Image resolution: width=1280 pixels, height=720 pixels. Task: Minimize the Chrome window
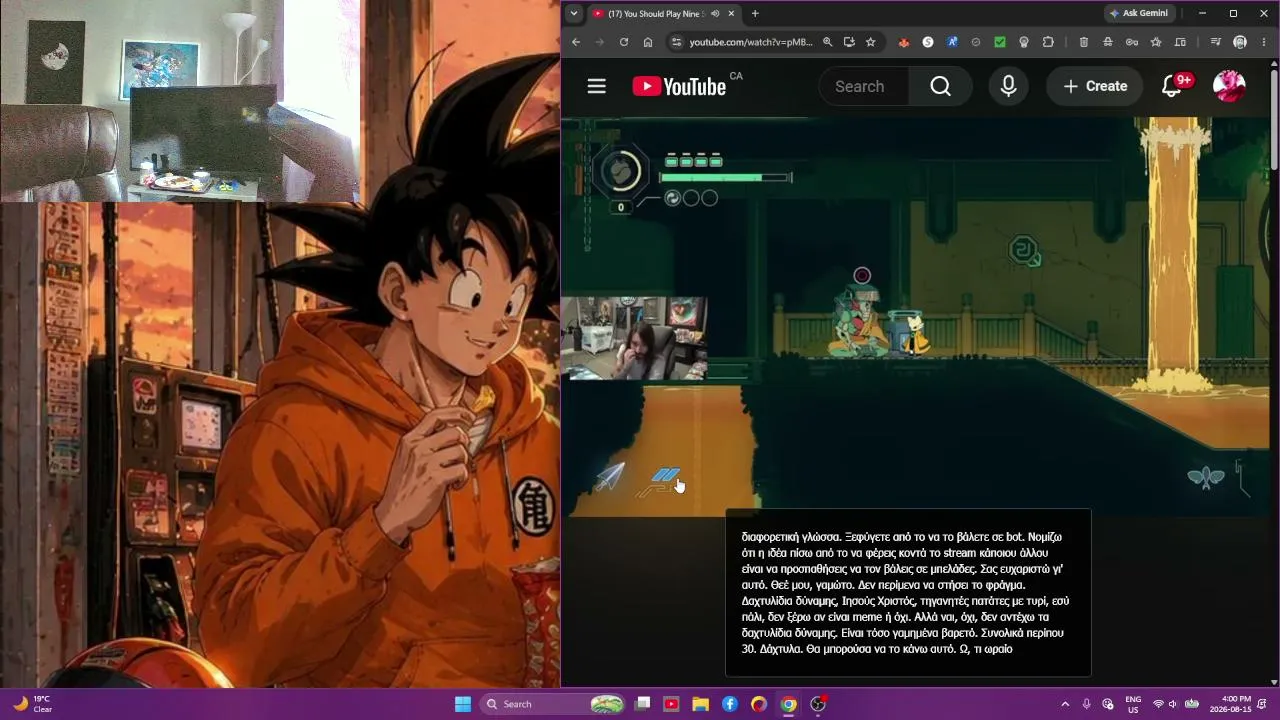[1202, 13]
